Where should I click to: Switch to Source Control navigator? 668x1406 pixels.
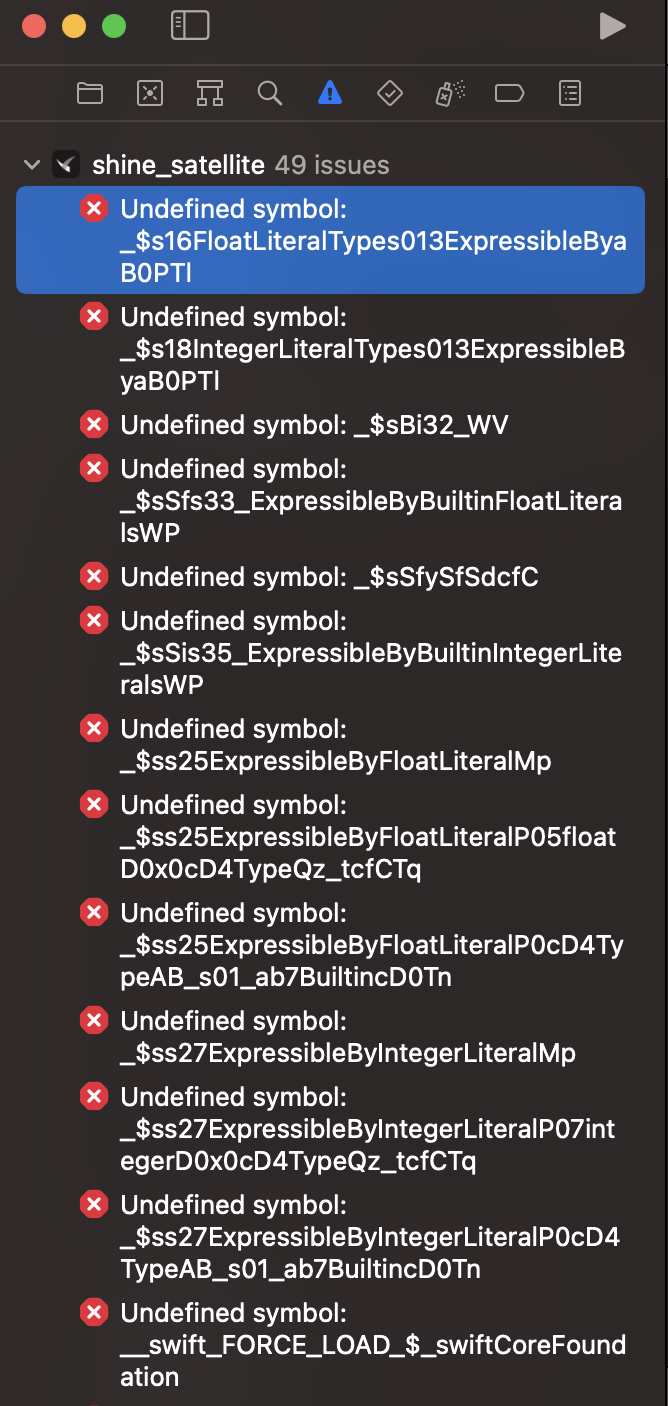point(150,94)
